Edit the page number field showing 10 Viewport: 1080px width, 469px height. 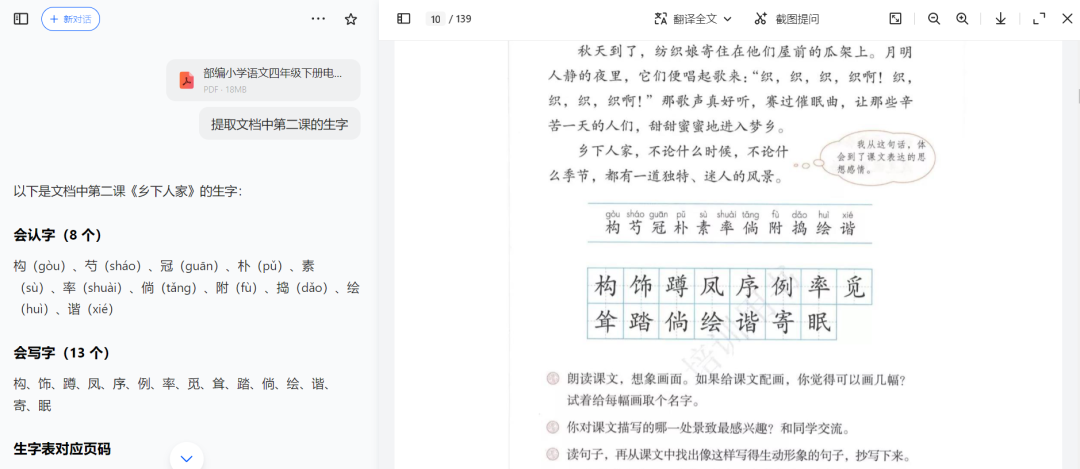coord(435,19)
